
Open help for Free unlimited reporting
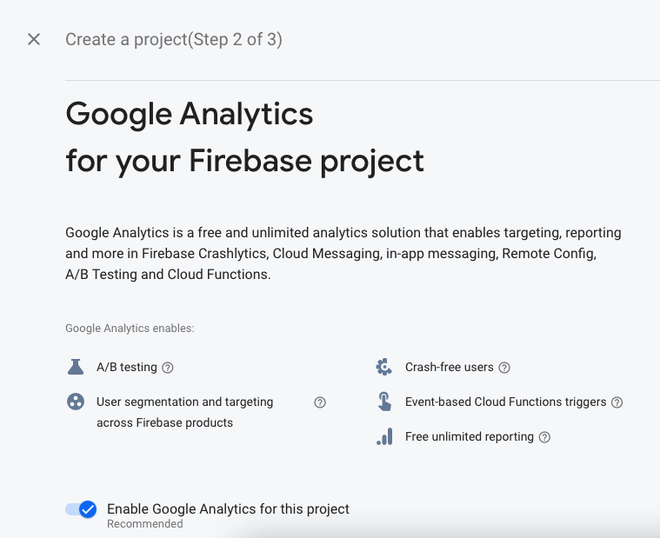(544, 437)
